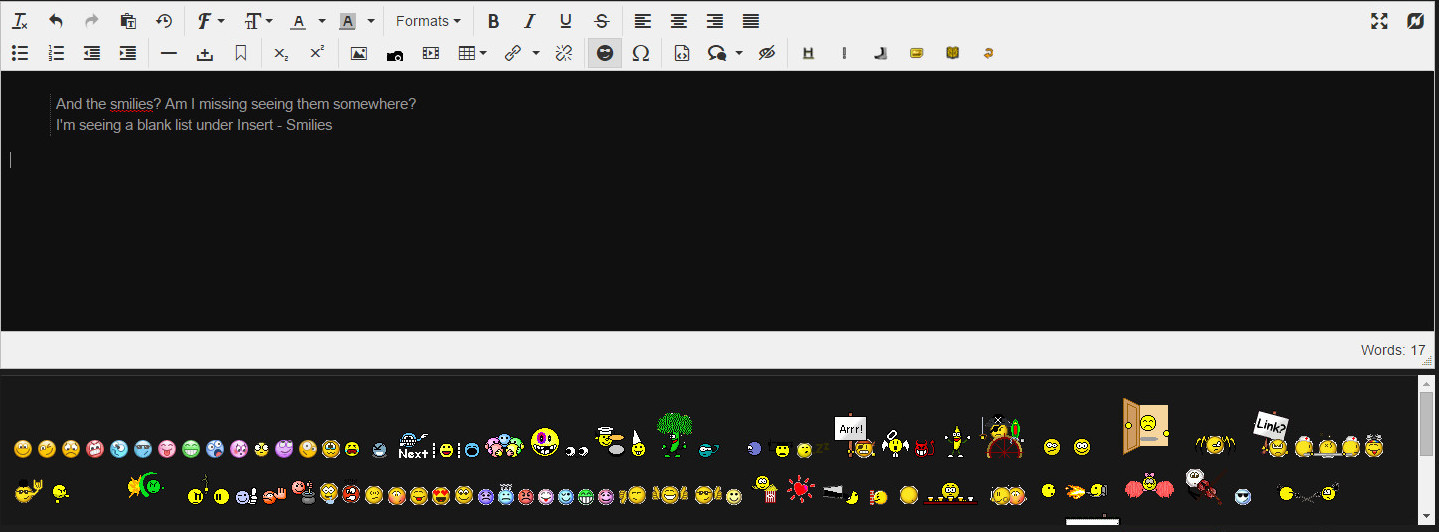
Task: Increase the indent level
Action: pyautogui.click(x=128, y=54)
